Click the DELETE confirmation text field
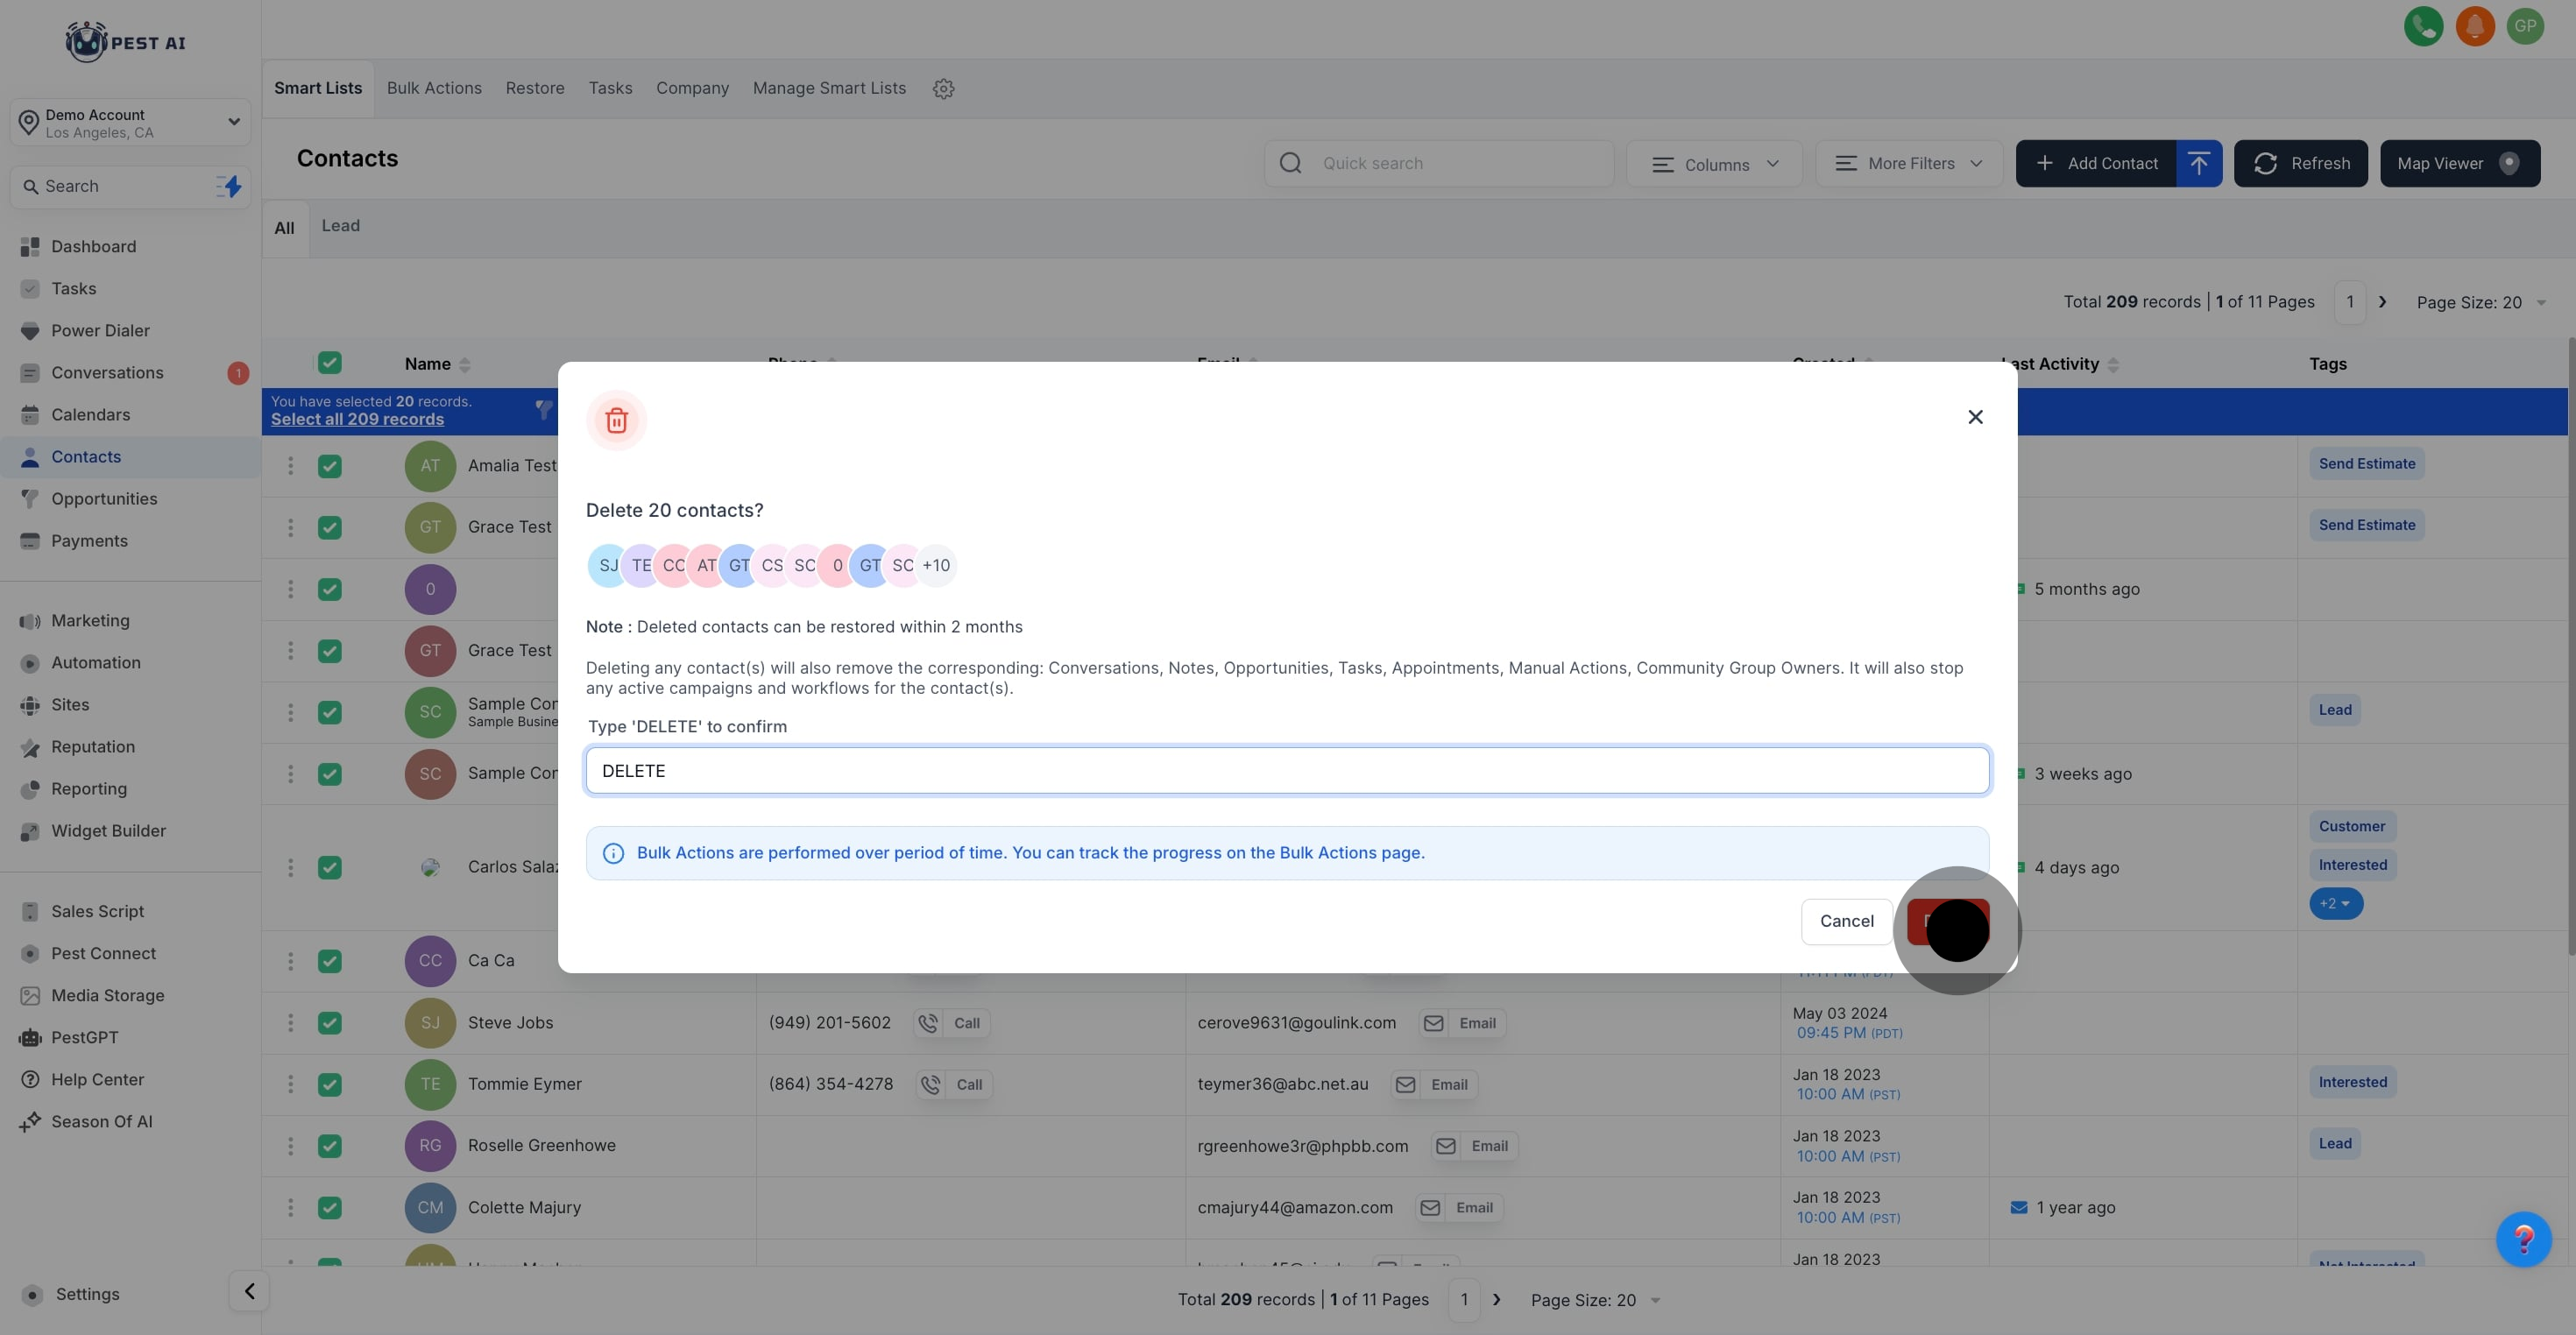2576x1335 pixels. pyautogui.click(x=1287, y=771)
